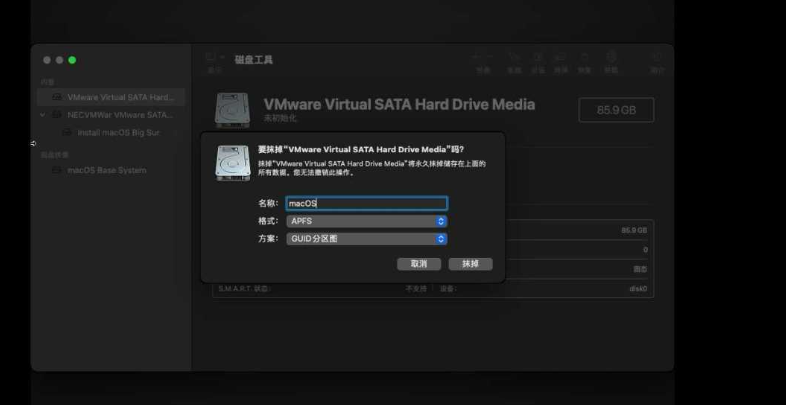This screenshot has height=405, width=786.
Task: Click the 磁盘工具 window title
Action: (x=254, y=60)
